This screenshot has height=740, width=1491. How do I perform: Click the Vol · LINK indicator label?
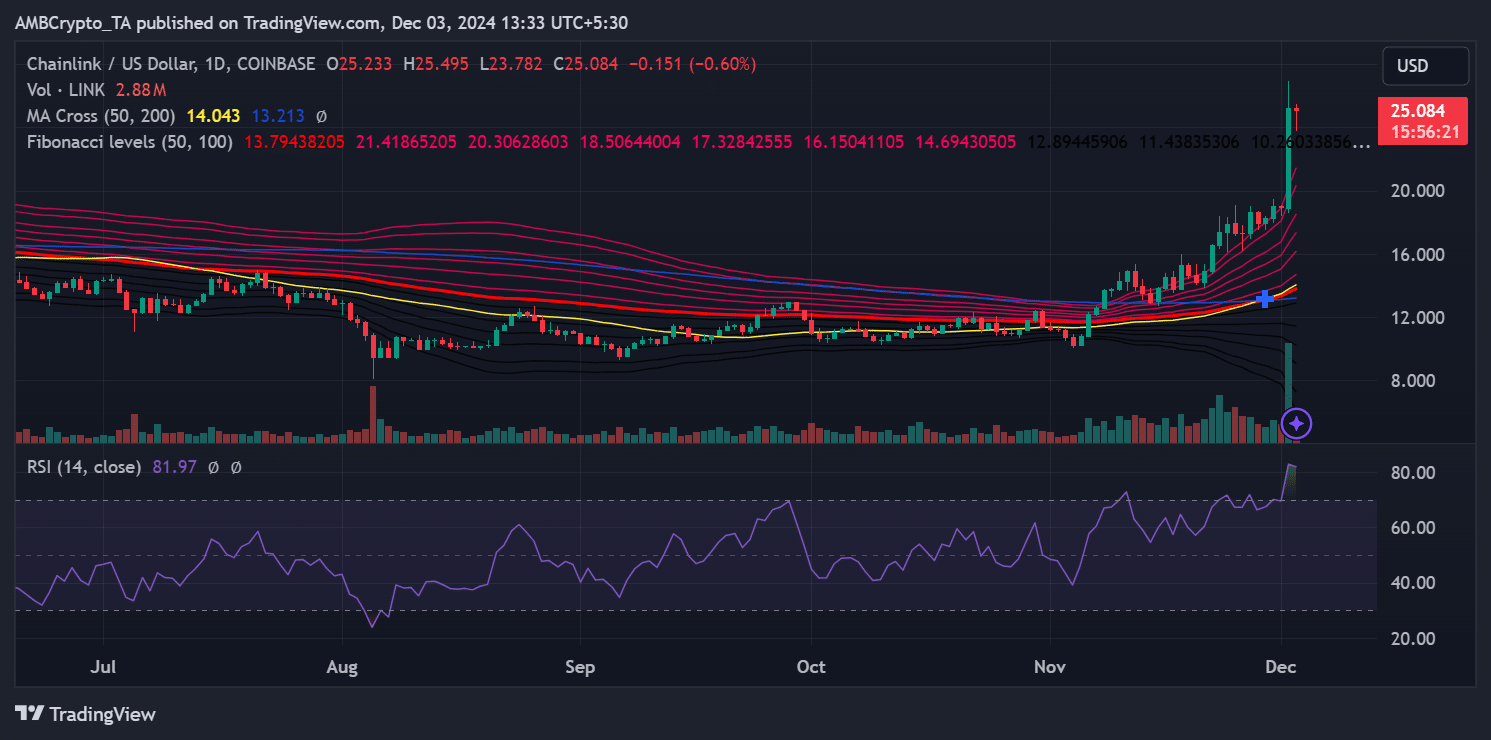pos(67,90)
